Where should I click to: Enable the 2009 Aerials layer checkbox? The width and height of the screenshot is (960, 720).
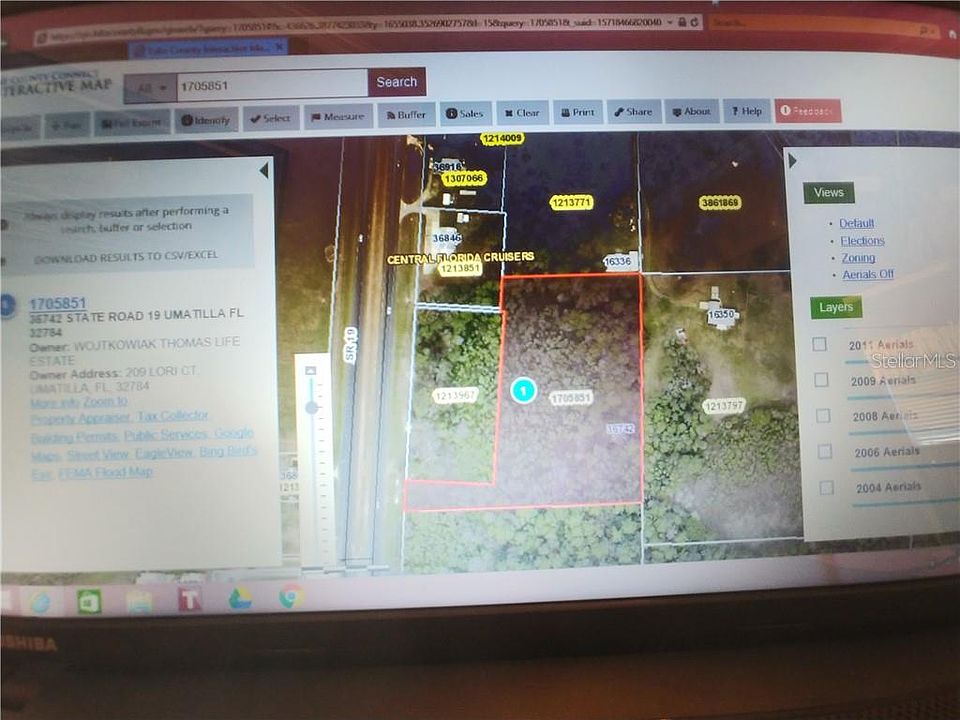[822, 380]
